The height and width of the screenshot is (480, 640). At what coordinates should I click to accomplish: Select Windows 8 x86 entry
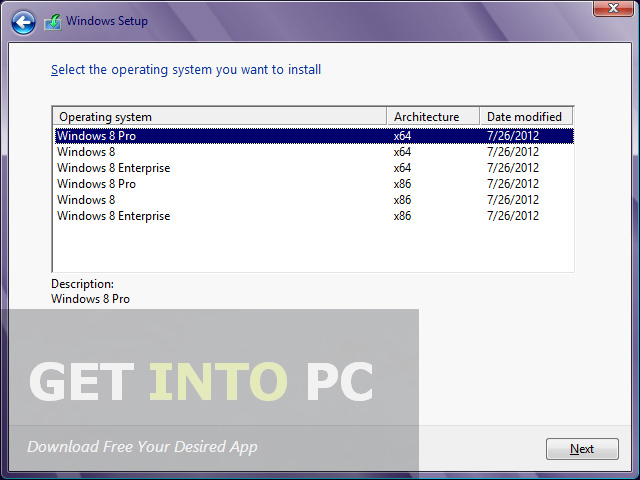(314, 200)
